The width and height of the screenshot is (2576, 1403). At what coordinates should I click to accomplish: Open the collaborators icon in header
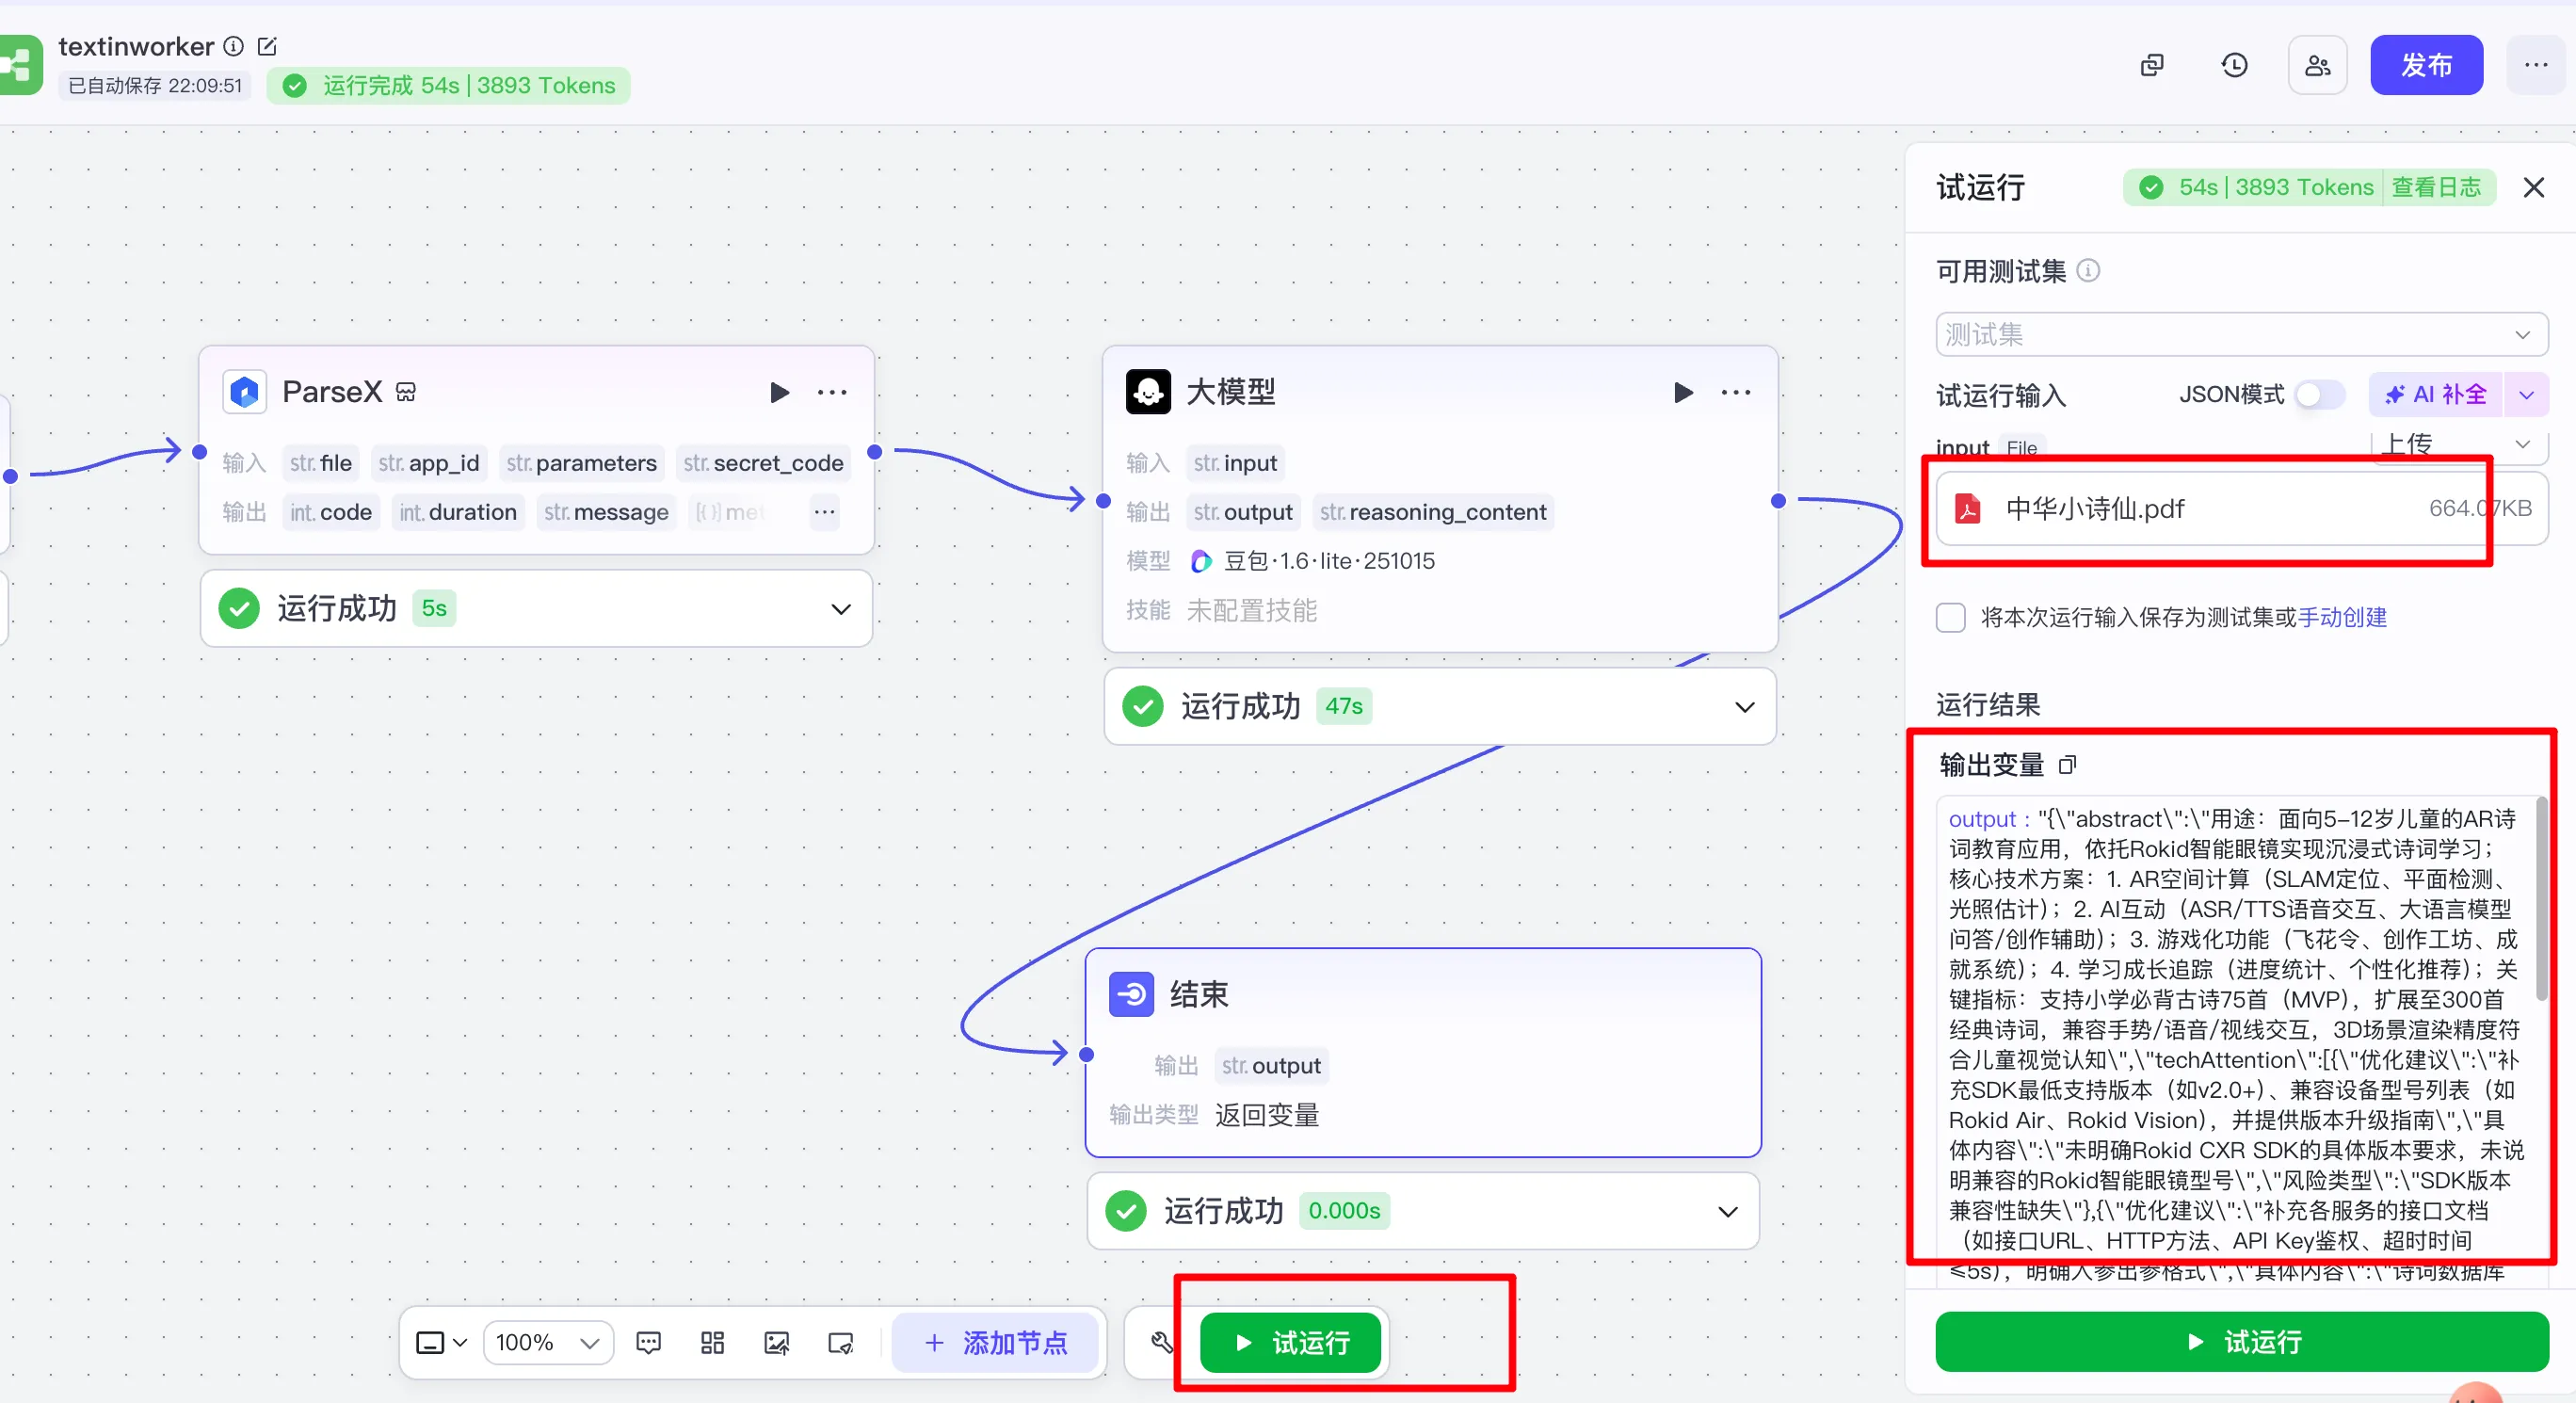(x=2317, y=65)
